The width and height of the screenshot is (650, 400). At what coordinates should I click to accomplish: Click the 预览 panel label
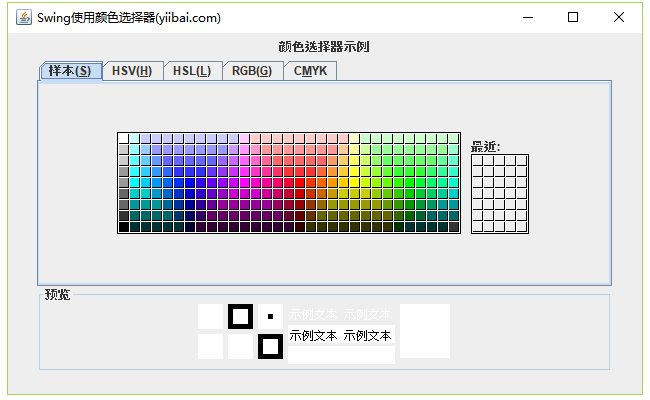point(57,295)
